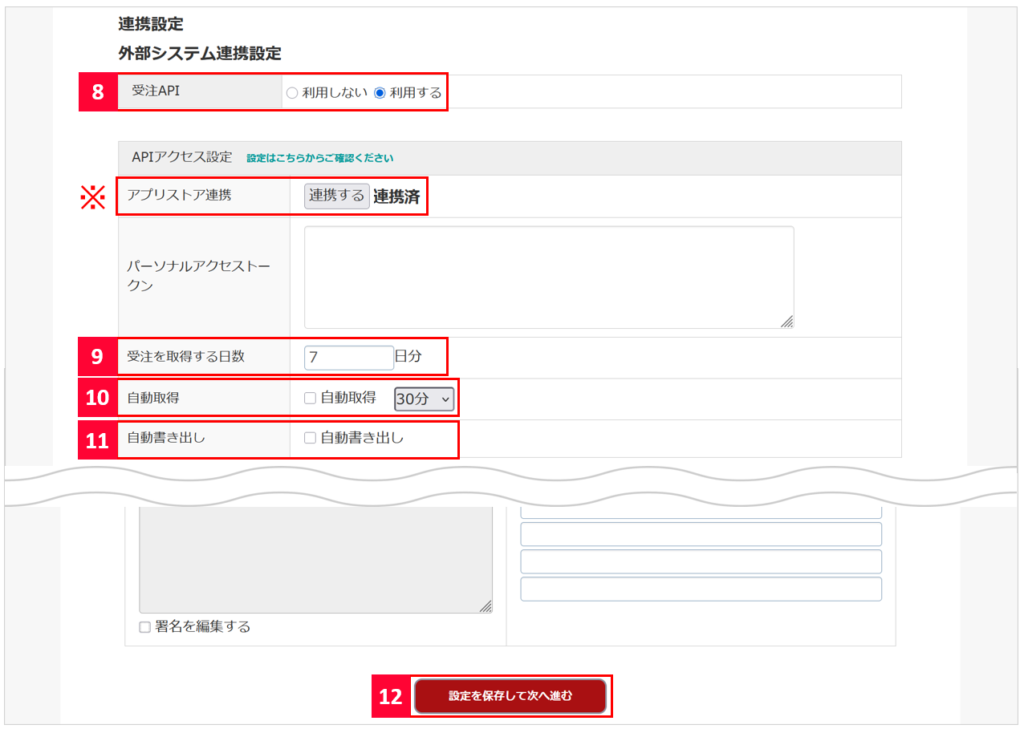The width and height of the screenshot is (1024, 729).
Task: Grab the token text area resize handle
Action: 786,321
